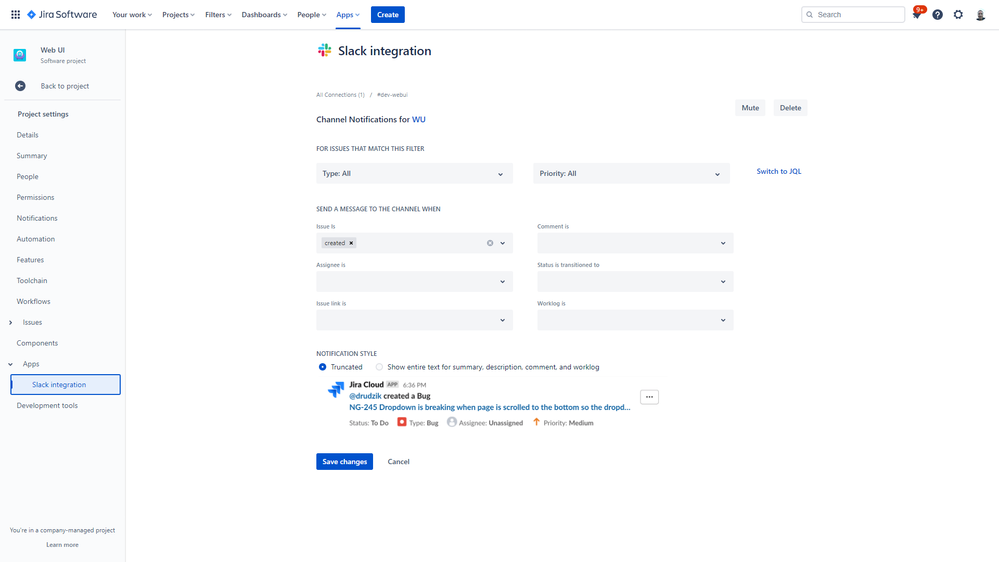Open Notifications settings
This screenshot has height=562, width=999.
pyautogui.click(x=37, y=218)
